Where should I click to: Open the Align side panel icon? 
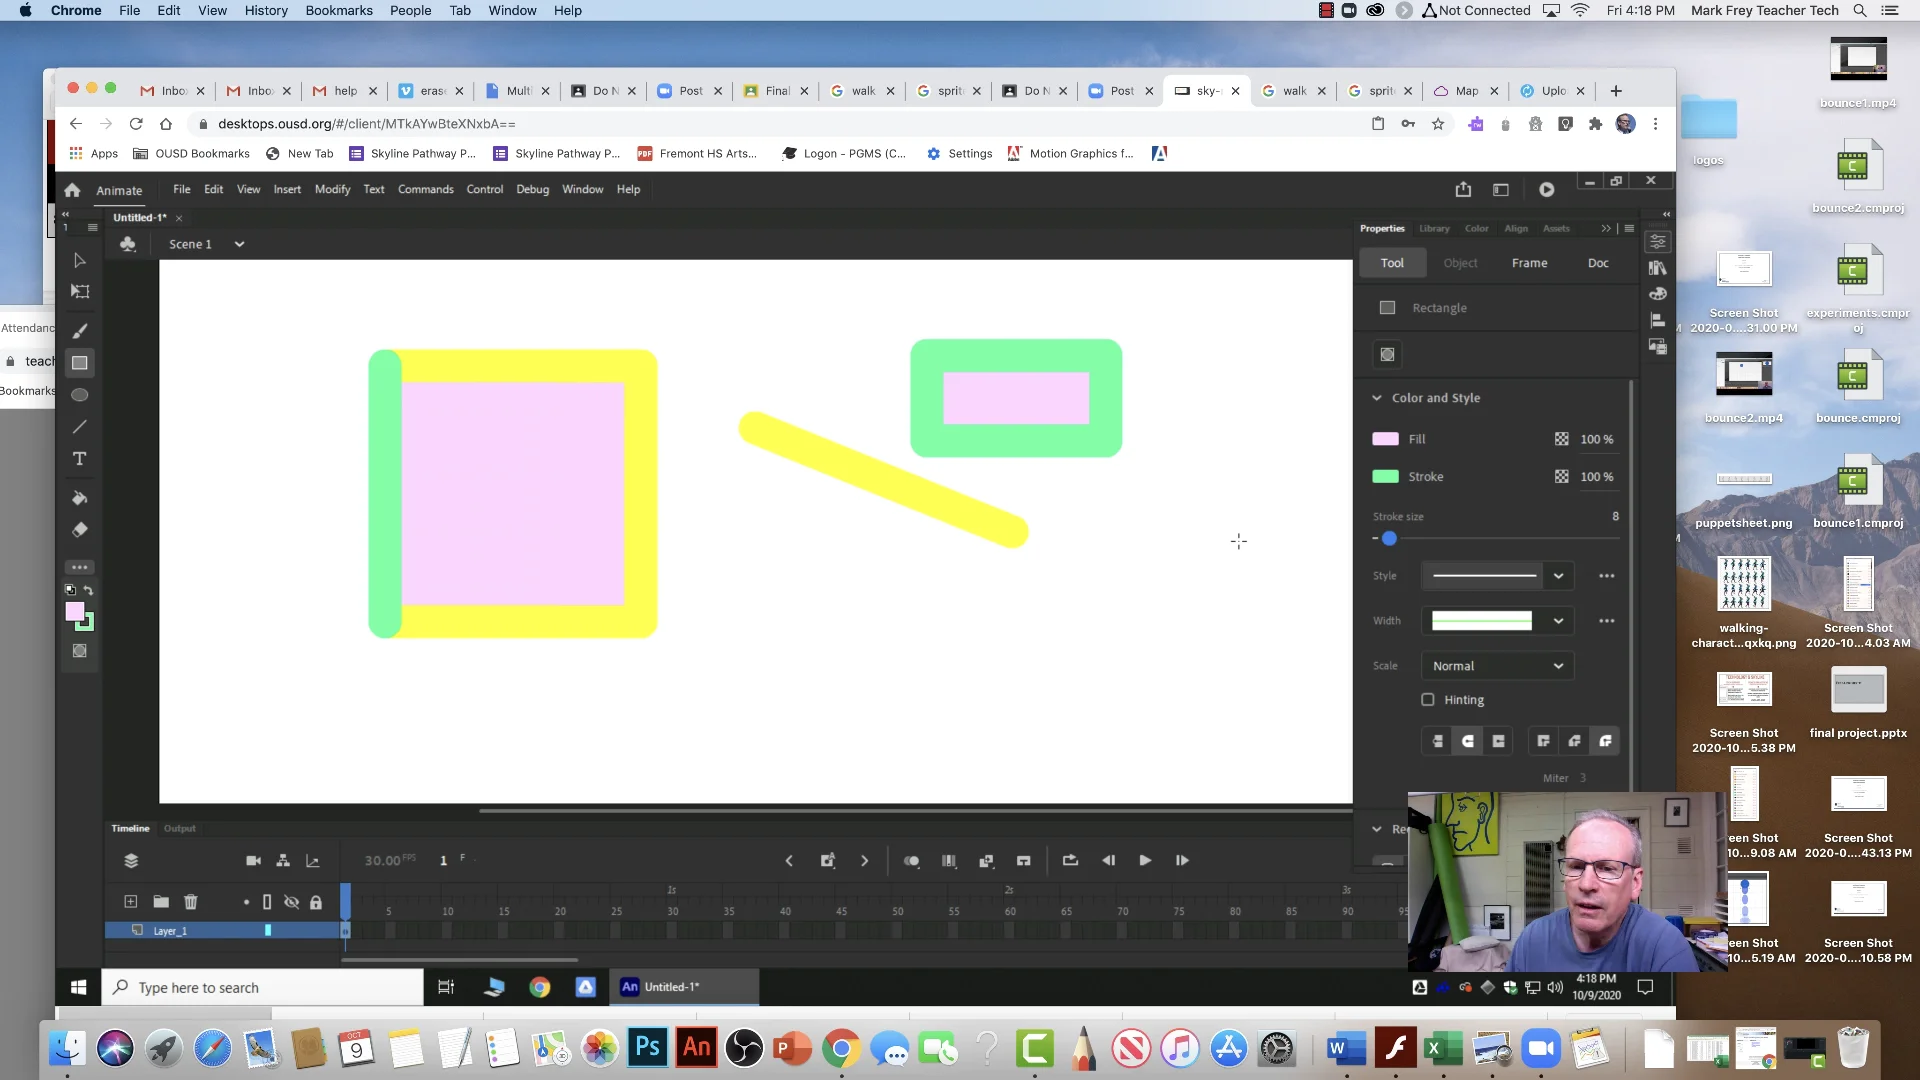coord(1658,320)
